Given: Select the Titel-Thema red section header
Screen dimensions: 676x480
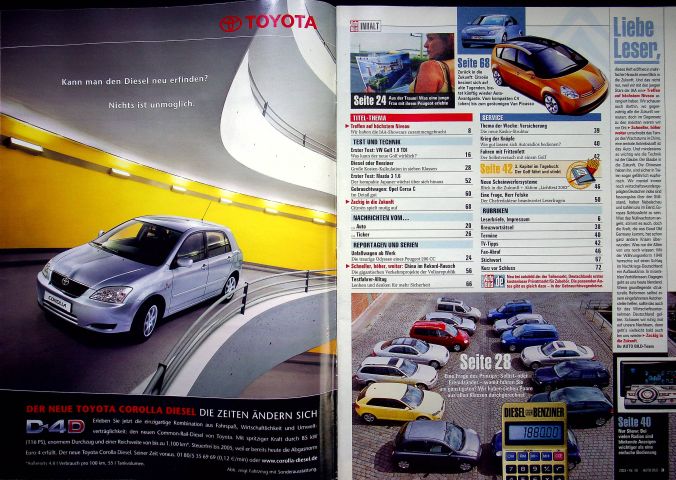Looking at the screenshot, I should [x=410, y=116].
